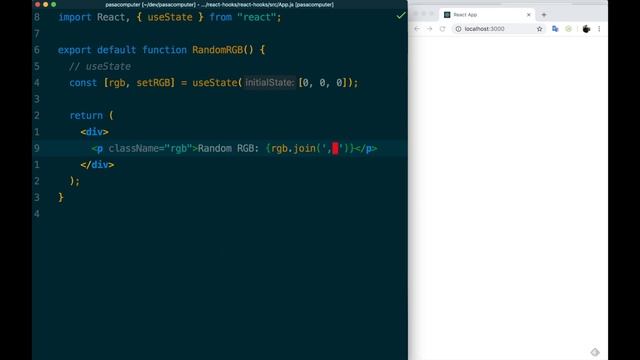Viewport: 640px width, 360px height.
Task: Click the small diamond icon at Chrome page bottom
Action: tap(595, 352)
